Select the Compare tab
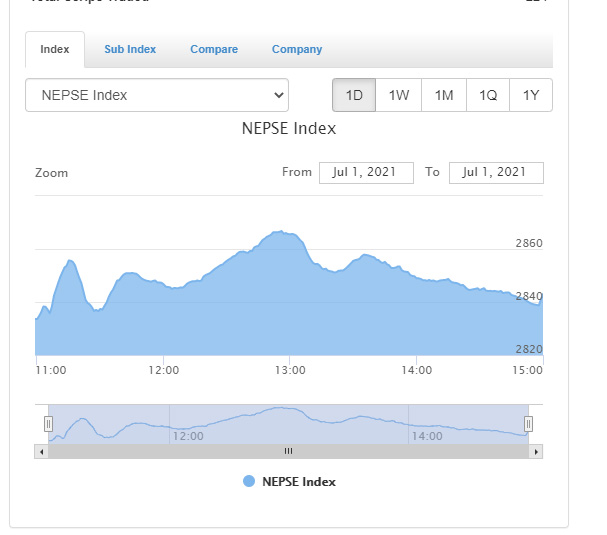The width and height of the screenshot is (607, 535). [x=214, y=50]
